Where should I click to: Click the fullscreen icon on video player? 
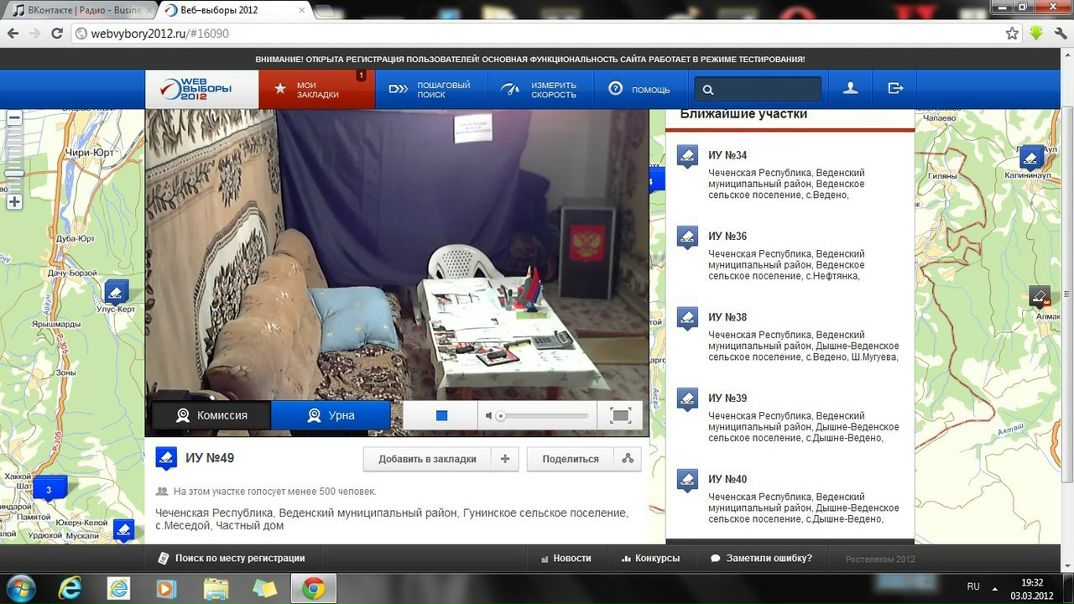620,416
